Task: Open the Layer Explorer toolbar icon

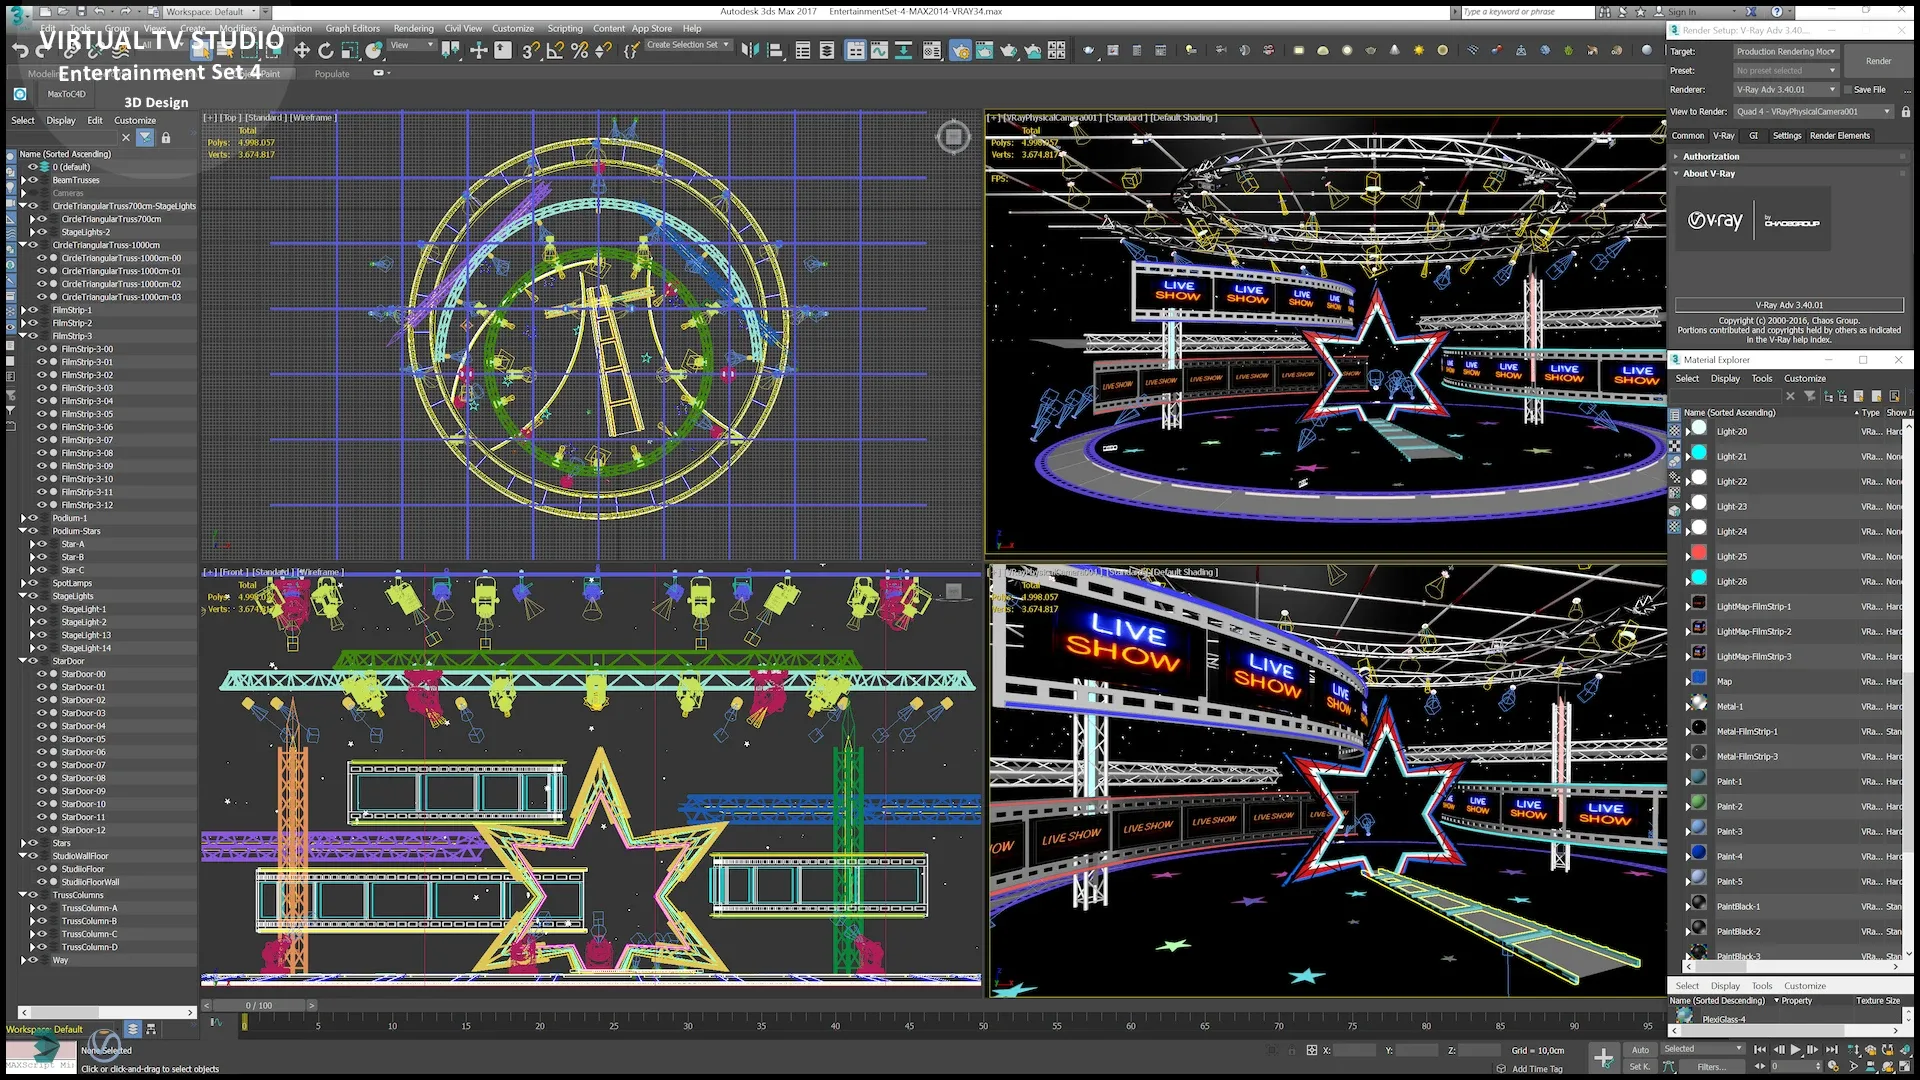Action: pyautogui.click(x=827, y=48)
